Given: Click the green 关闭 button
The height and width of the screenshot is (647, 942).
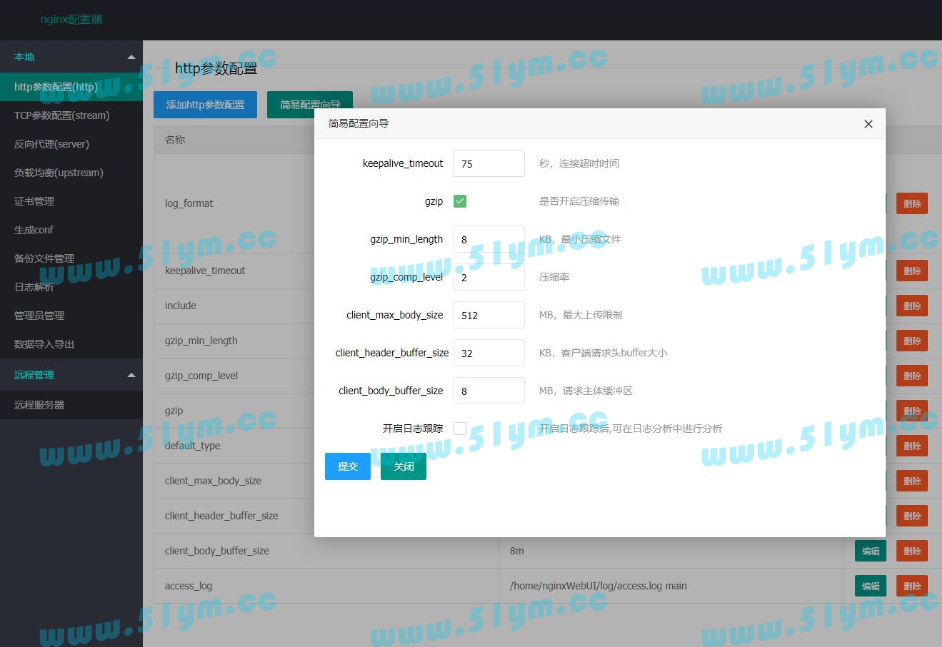Looking at the screenshot, I should point(404,466).
